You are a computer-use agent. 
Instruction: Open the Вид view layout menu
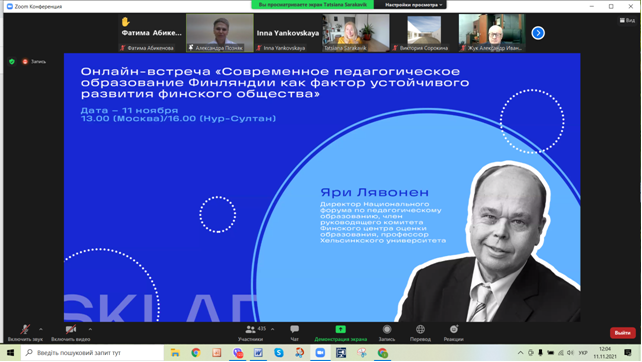coord(627,20)
